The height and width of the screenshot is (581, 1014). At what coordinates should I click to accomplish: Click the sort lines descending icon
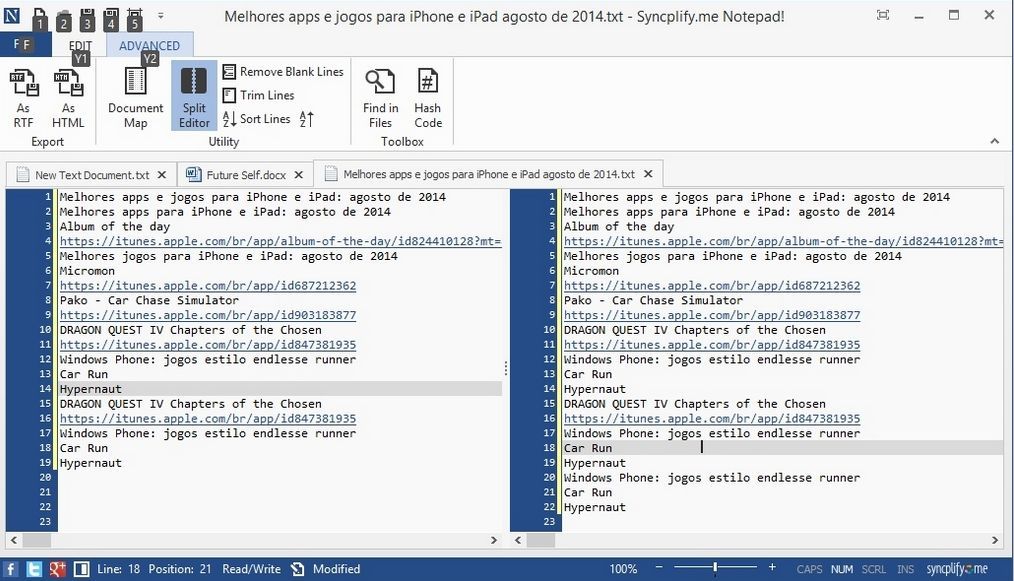[x=307, y=118]
